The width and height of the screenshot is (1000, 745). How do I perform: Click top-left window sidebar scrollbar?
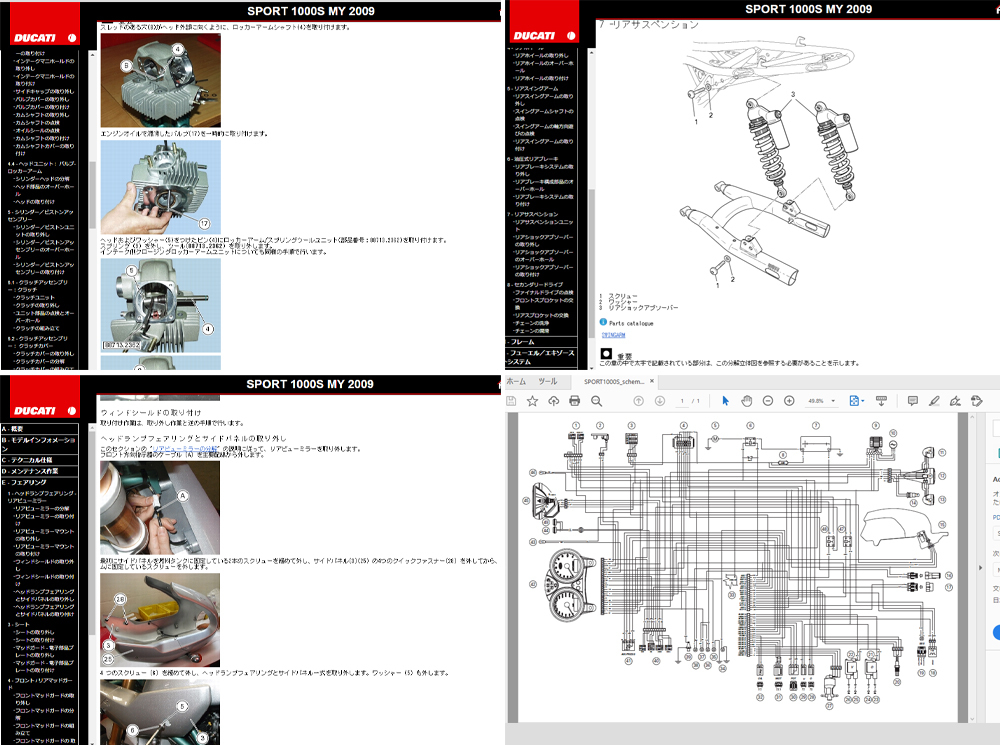[x=92, y=195]
